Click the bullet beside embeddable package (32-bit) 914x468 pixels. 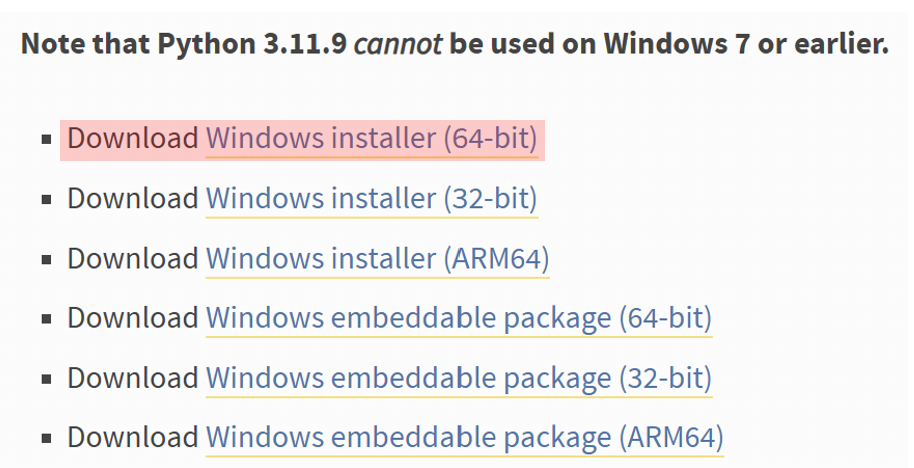point(47,380)
